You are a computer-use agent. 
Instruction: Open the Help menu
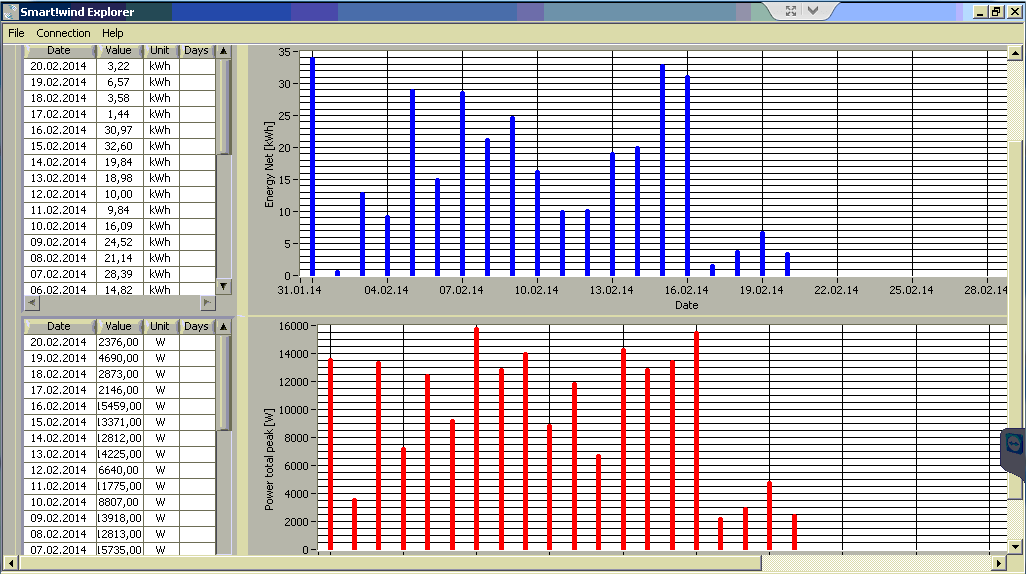click(x=113, y=33)
